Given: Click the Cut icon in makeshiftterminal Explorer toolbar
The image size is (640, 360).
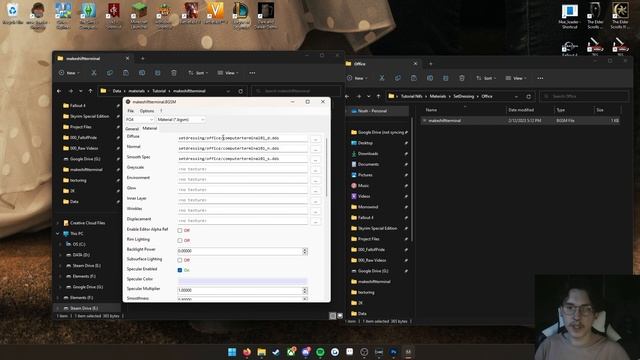Looking at the screenshot, I should pyautogui.click(x=94, y=73).
